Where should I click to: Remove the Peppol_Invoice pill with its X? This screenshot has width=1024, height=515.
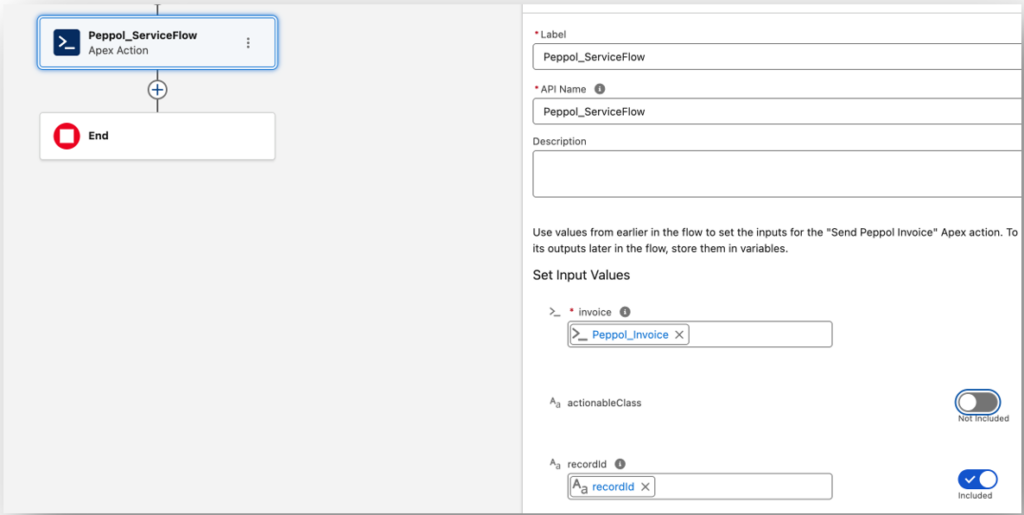coord(680,335)
